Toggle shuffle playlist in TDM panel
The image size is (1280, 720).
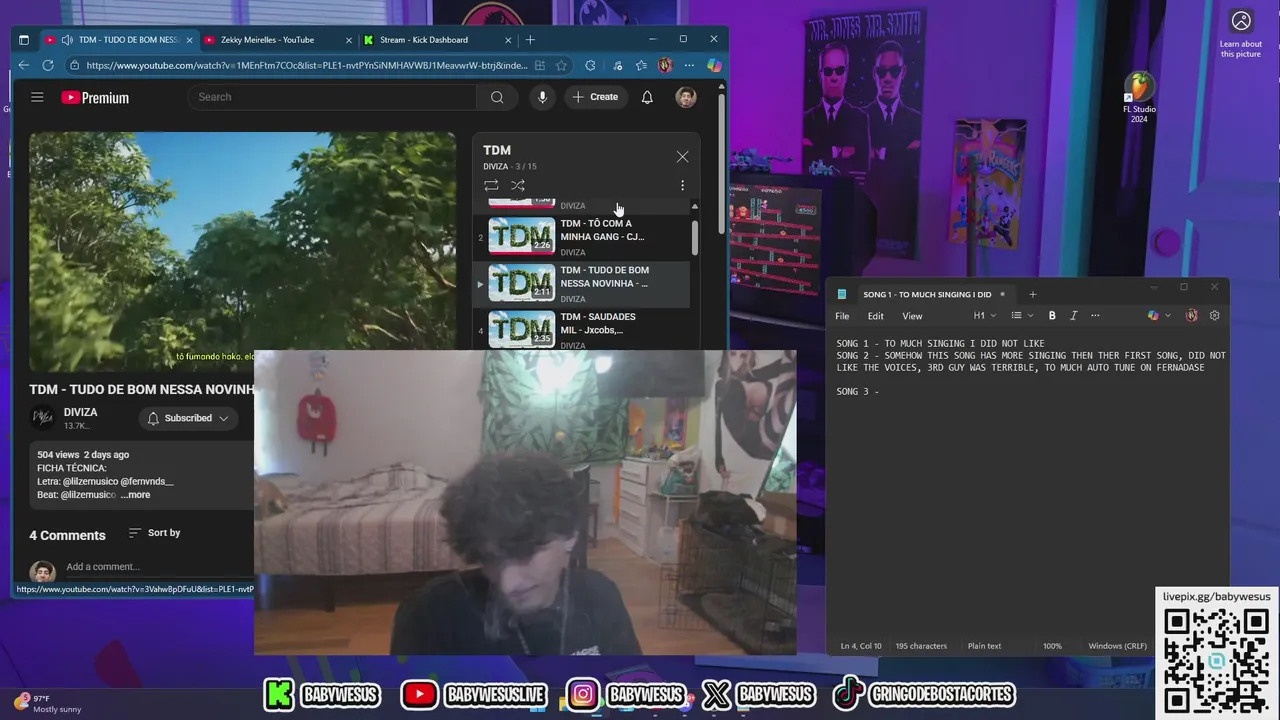518,185
